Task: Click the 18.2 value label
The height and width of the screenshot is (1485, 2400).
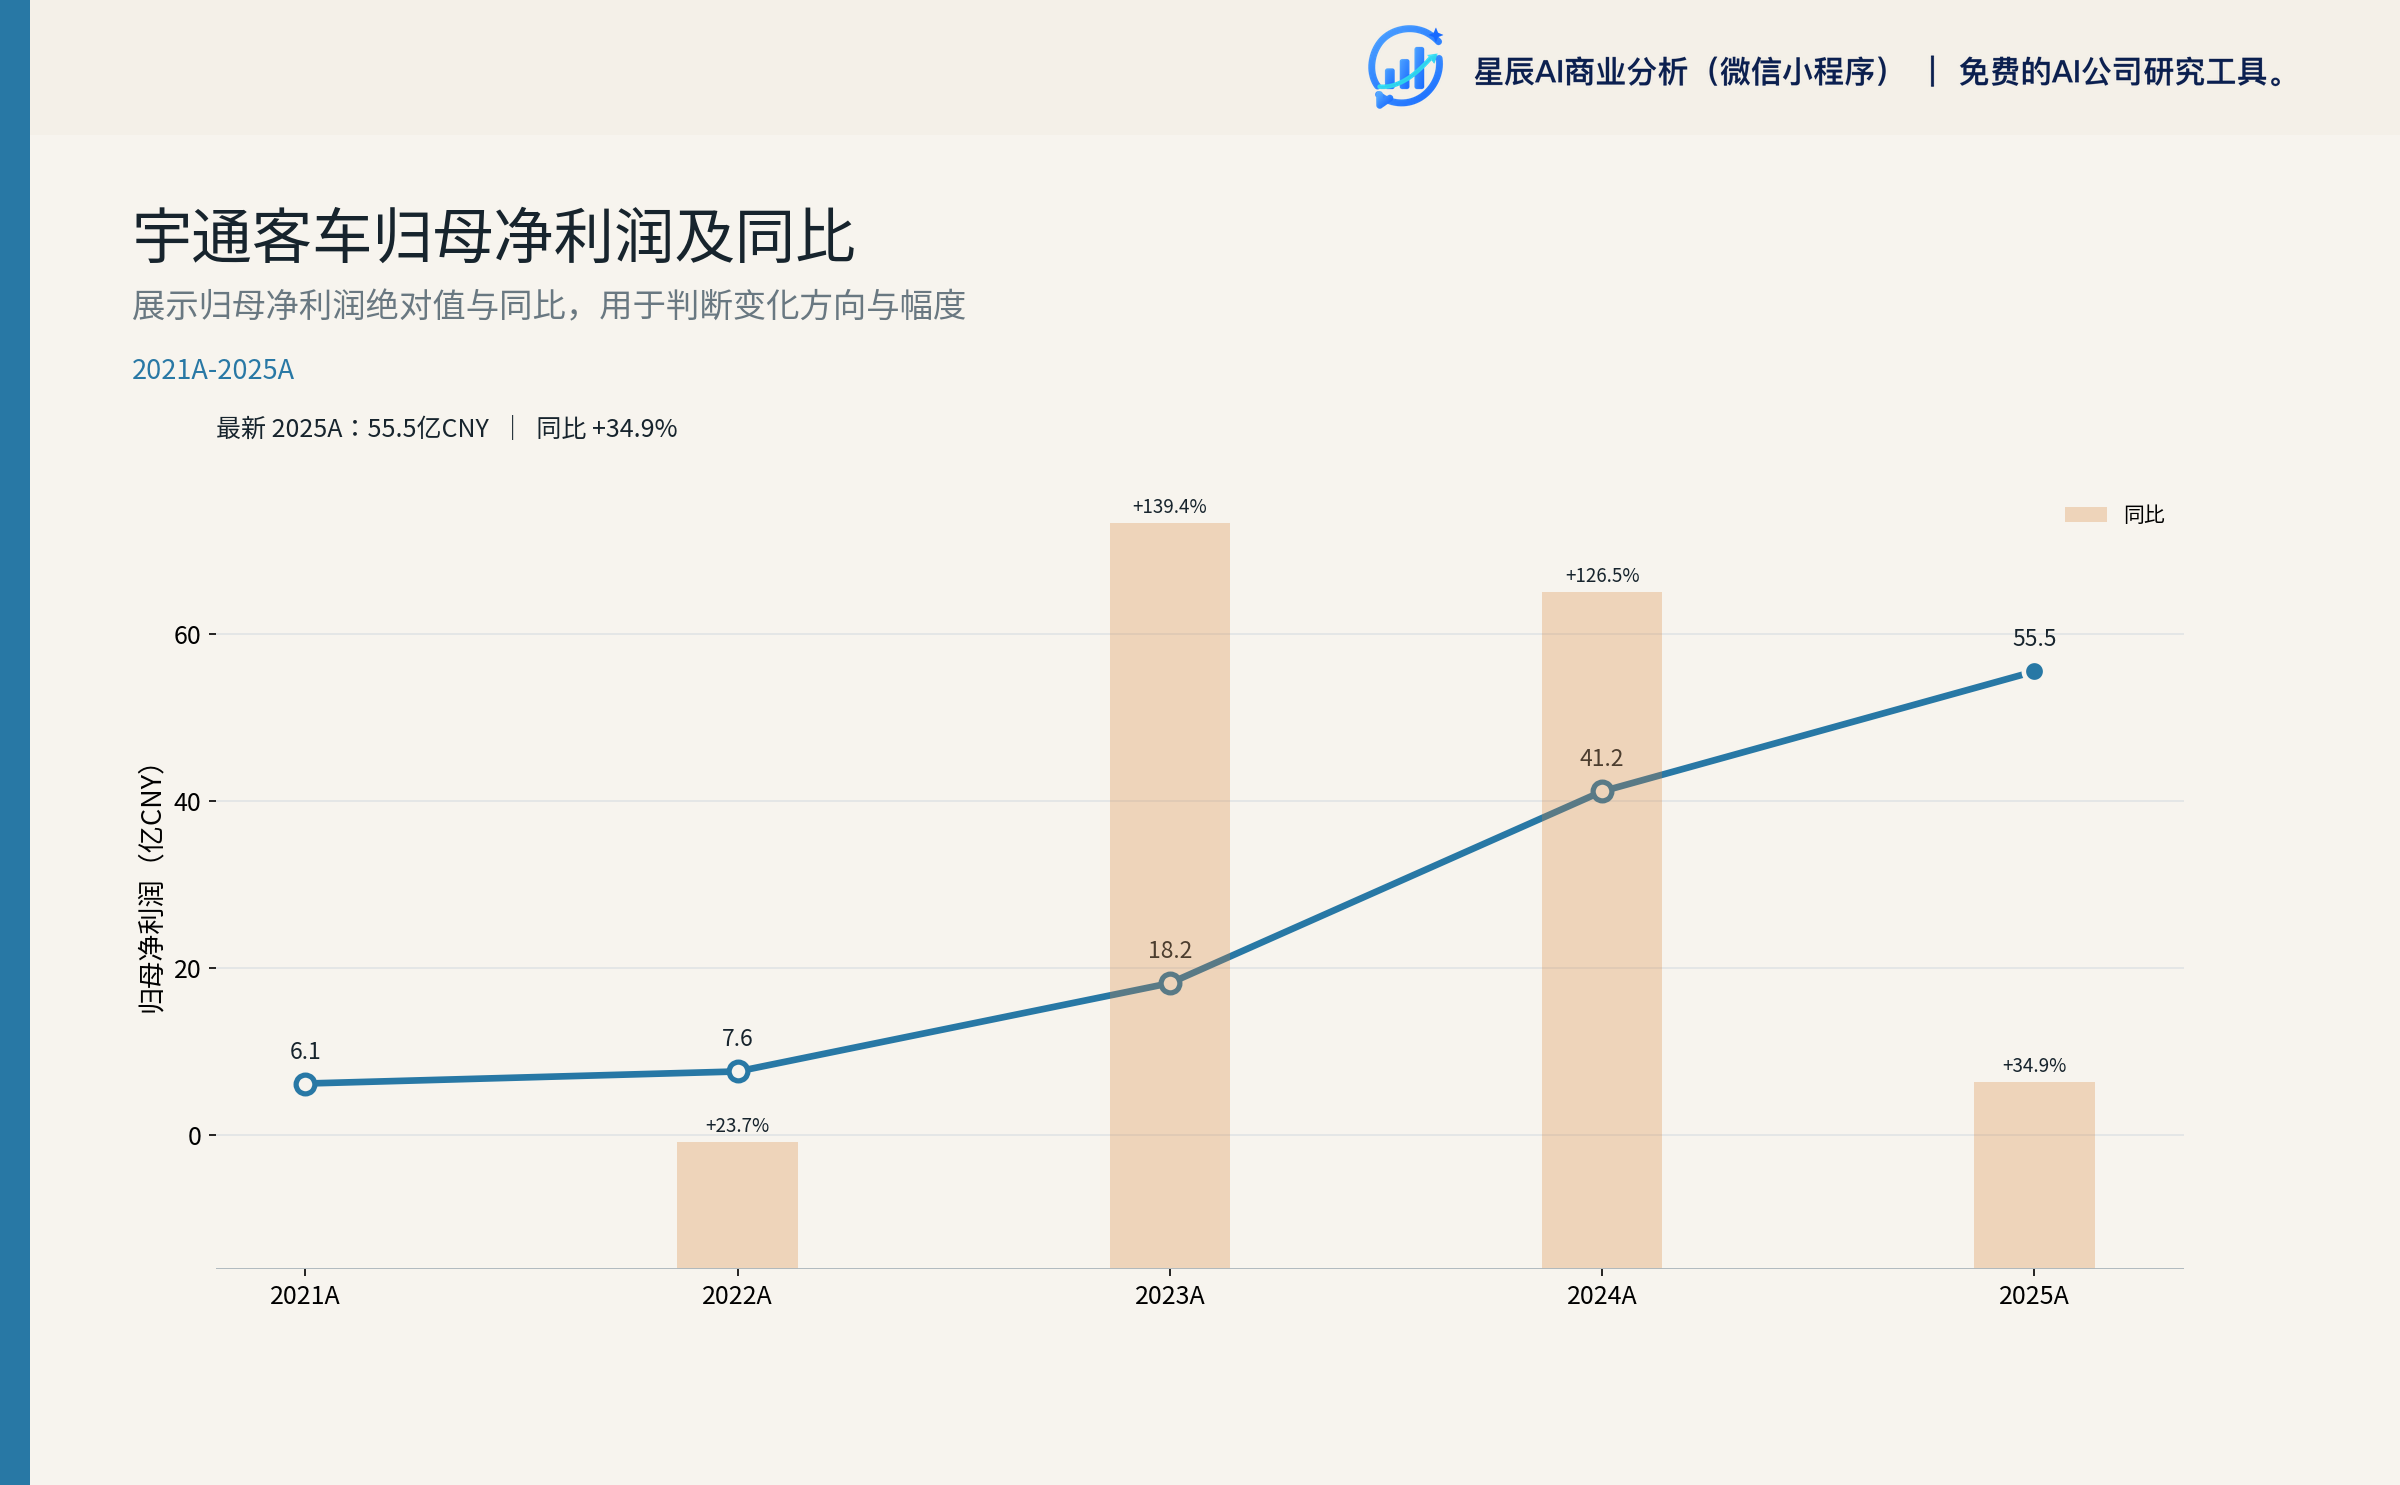Action: coord(1170,950)
